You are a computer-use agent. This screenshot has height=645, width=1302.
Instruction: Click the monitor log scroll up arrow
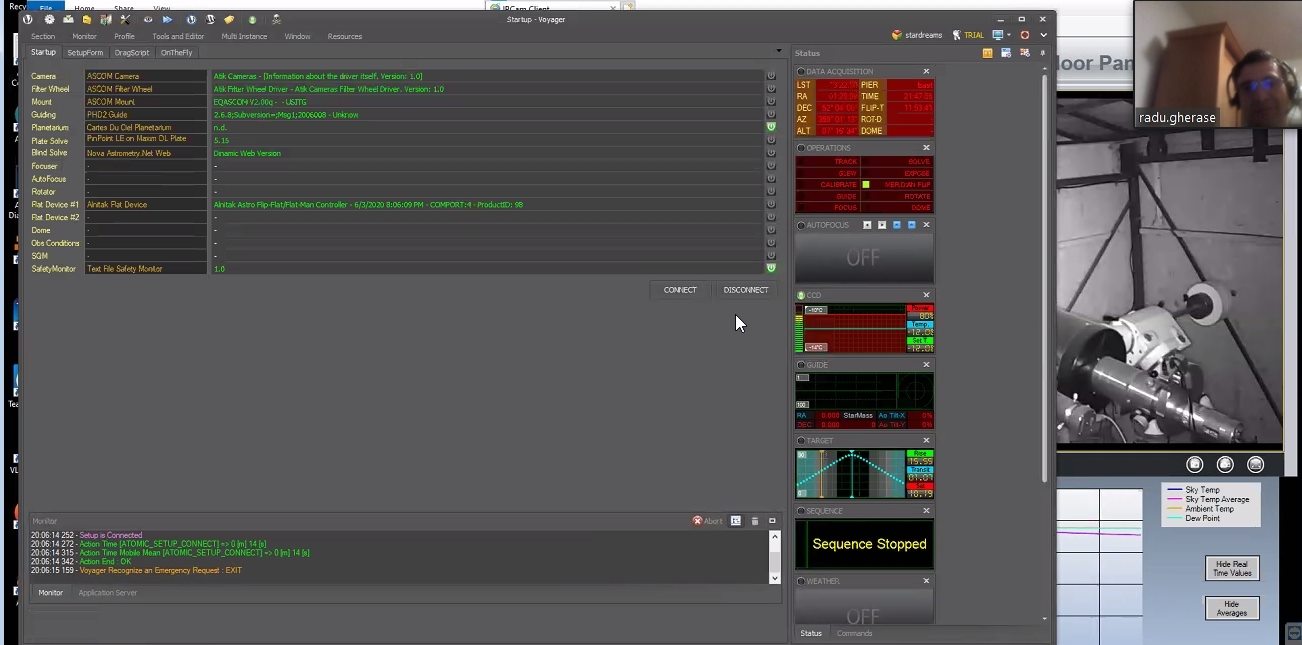(x=774, y=536)
